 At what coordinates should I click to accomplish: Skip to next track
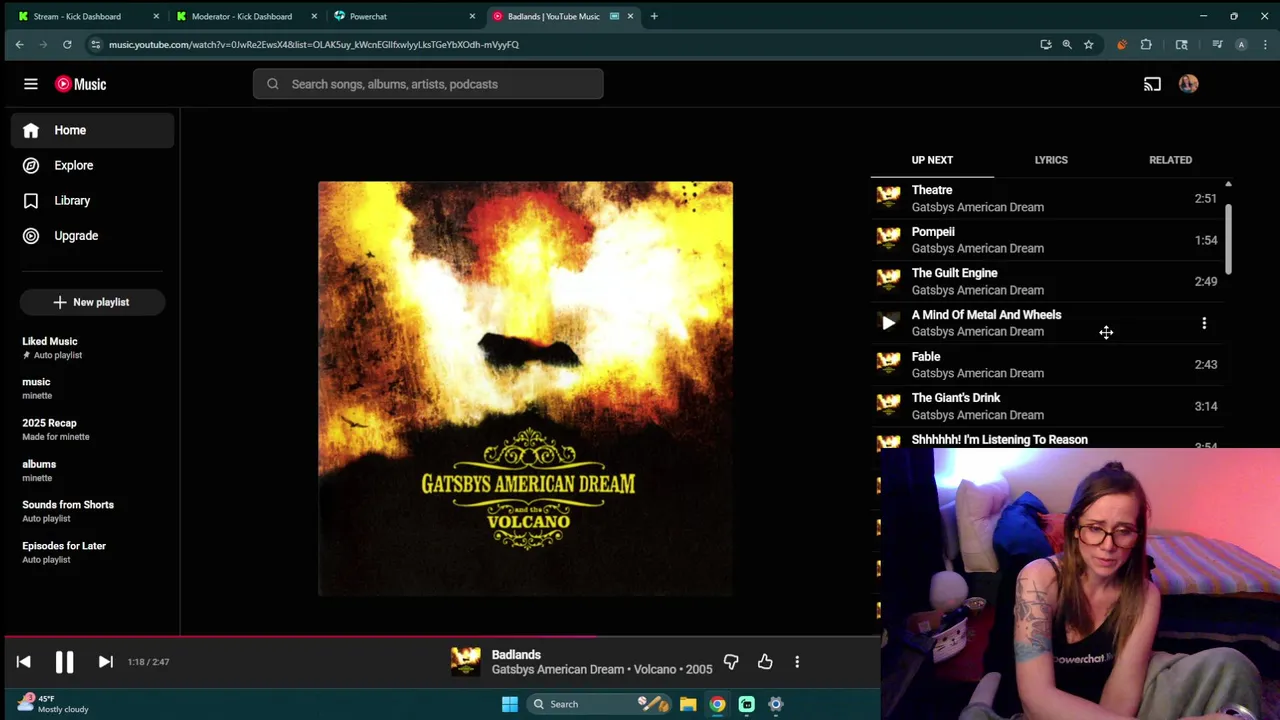point(105,662)
